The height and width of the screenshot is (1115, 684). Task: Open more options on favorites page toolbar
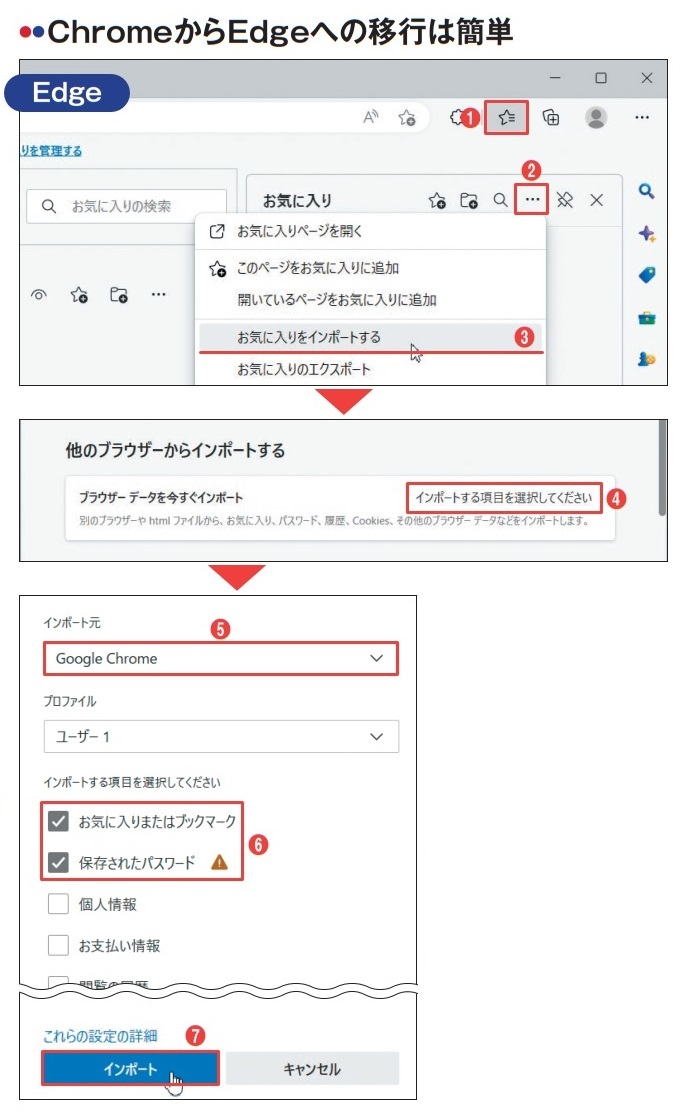pyautogui.click(x=159, y=294)
